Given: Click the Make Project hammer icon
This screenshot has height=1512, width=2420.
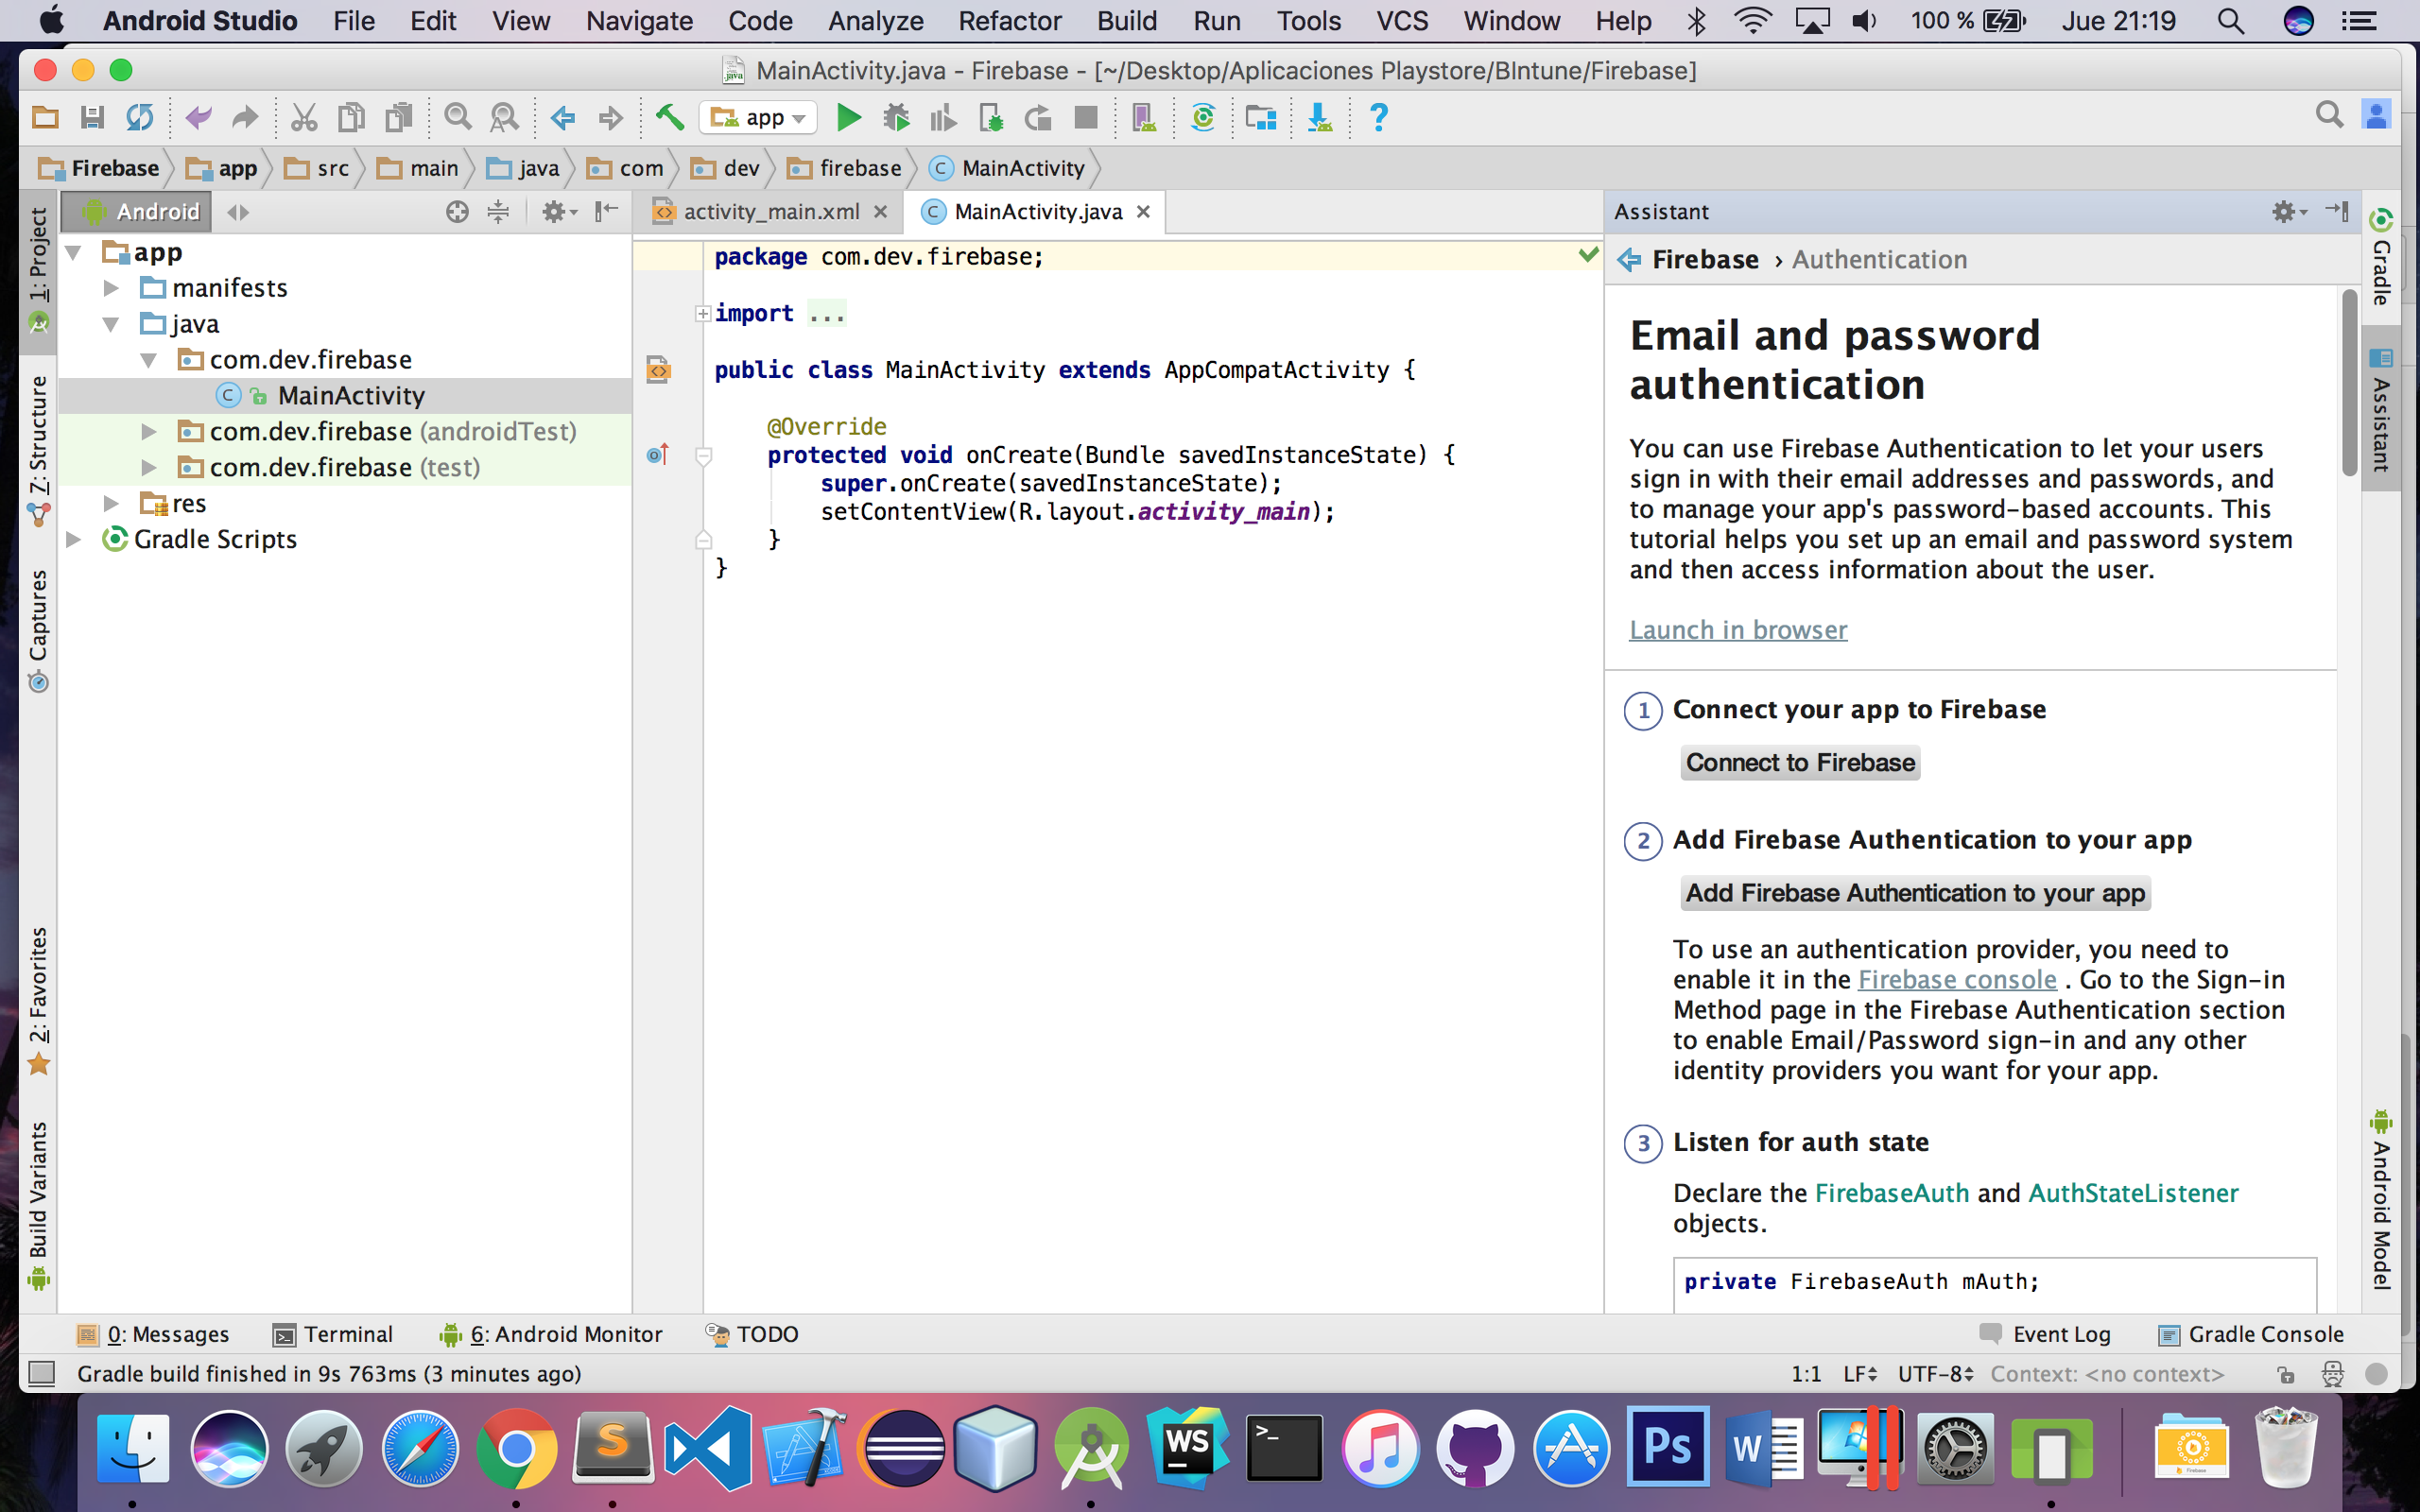Looking at the screenshot, I should tap(669, 118).
